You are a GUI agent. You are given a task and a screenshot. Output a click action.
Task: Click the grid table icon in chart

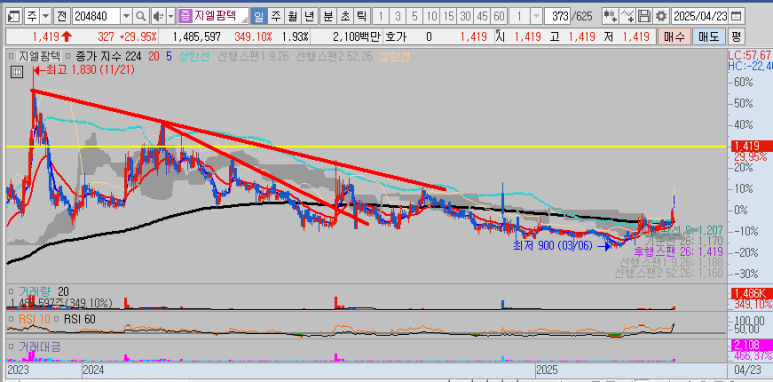point(16,72)
